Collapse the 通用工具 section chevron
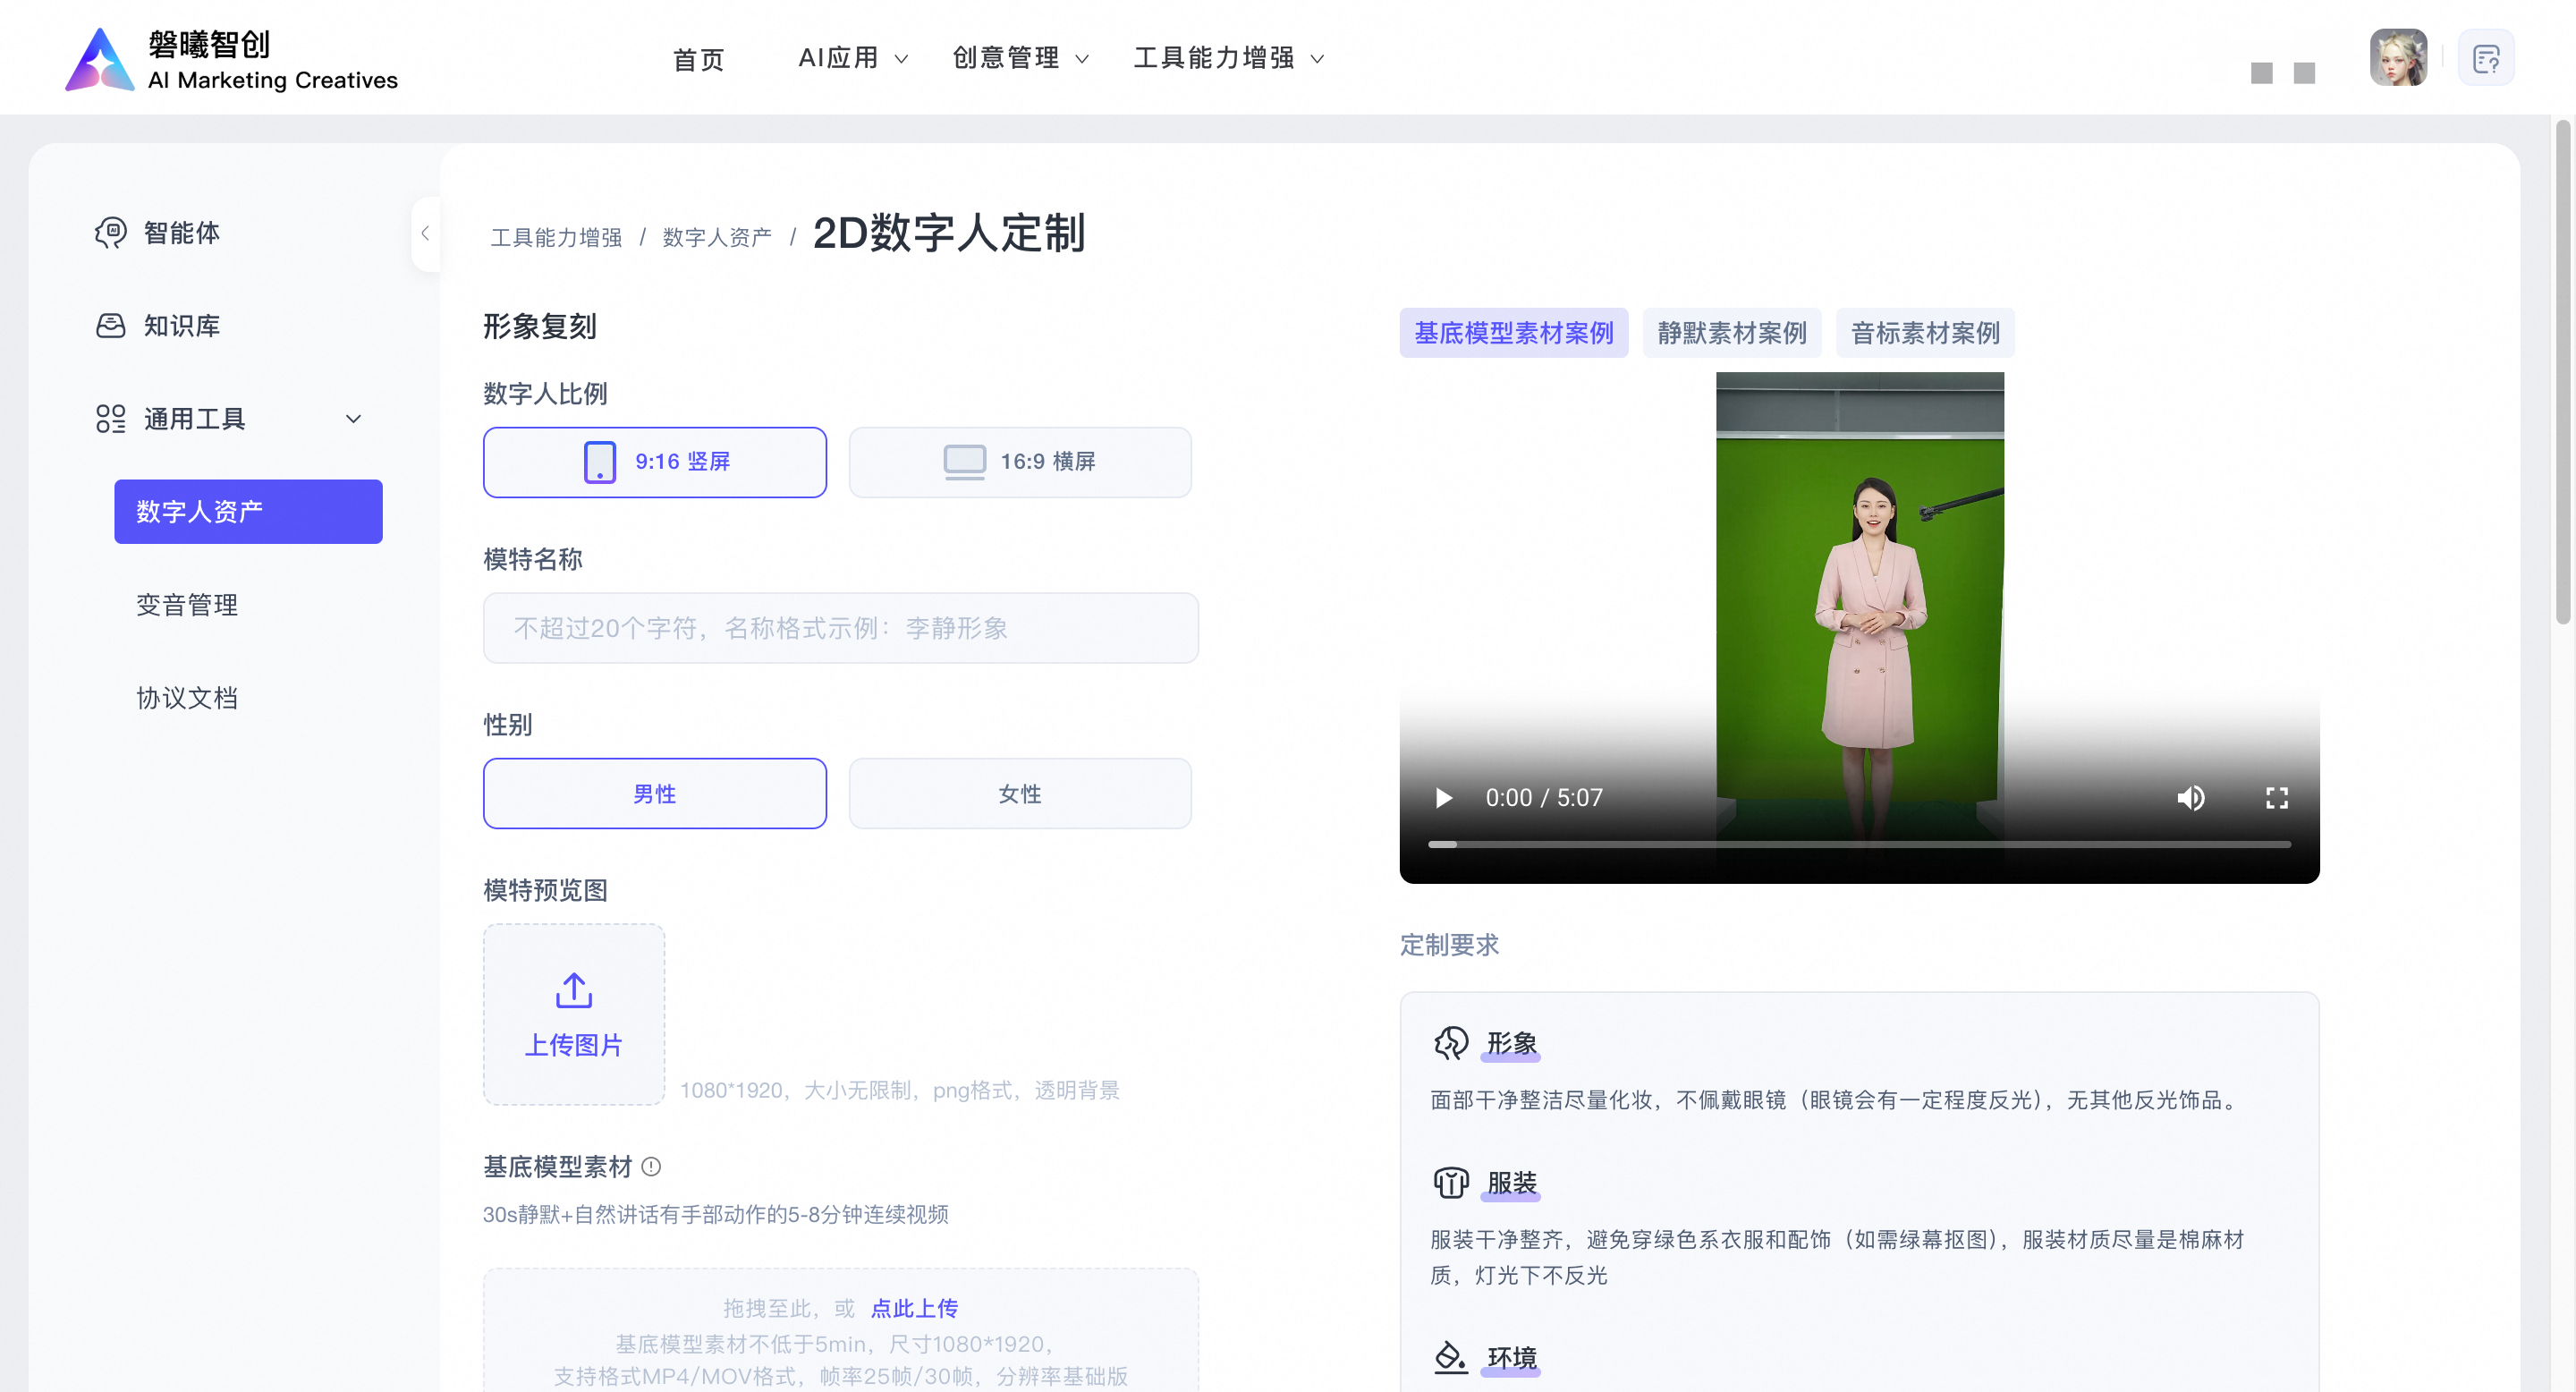This screenshot has height=1392, width=2576. 353,419
